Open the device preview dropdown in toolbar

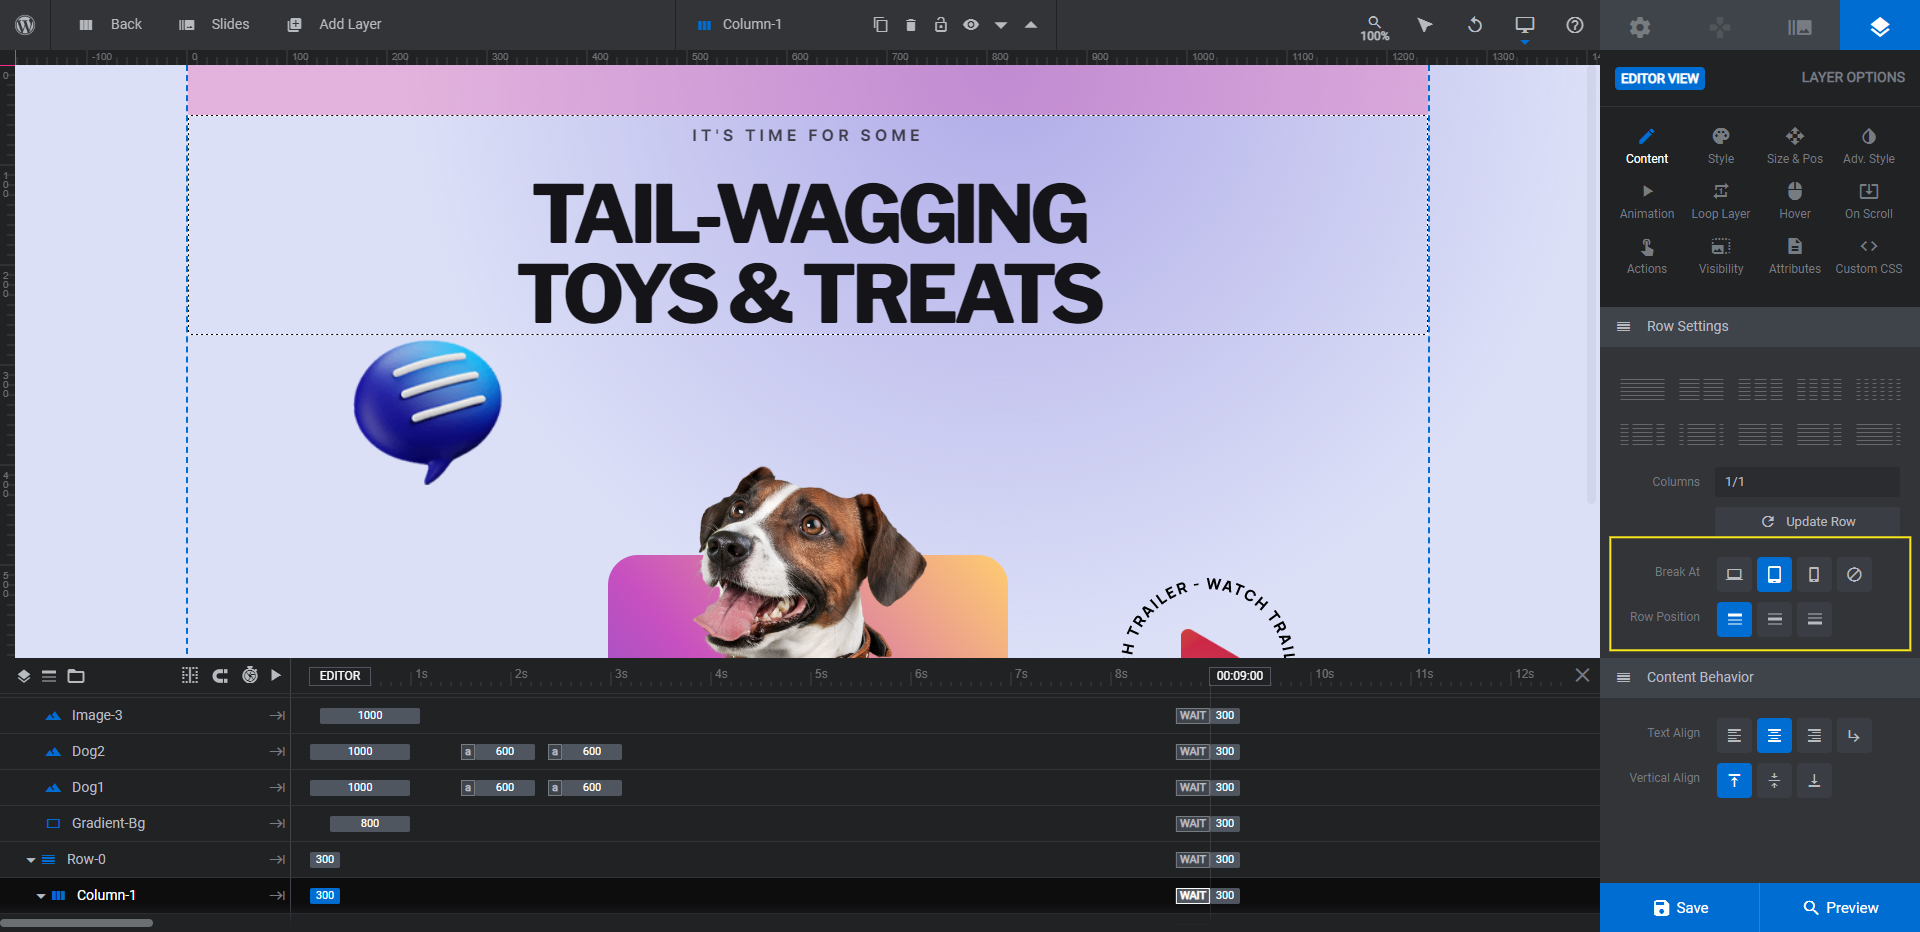1525,27
